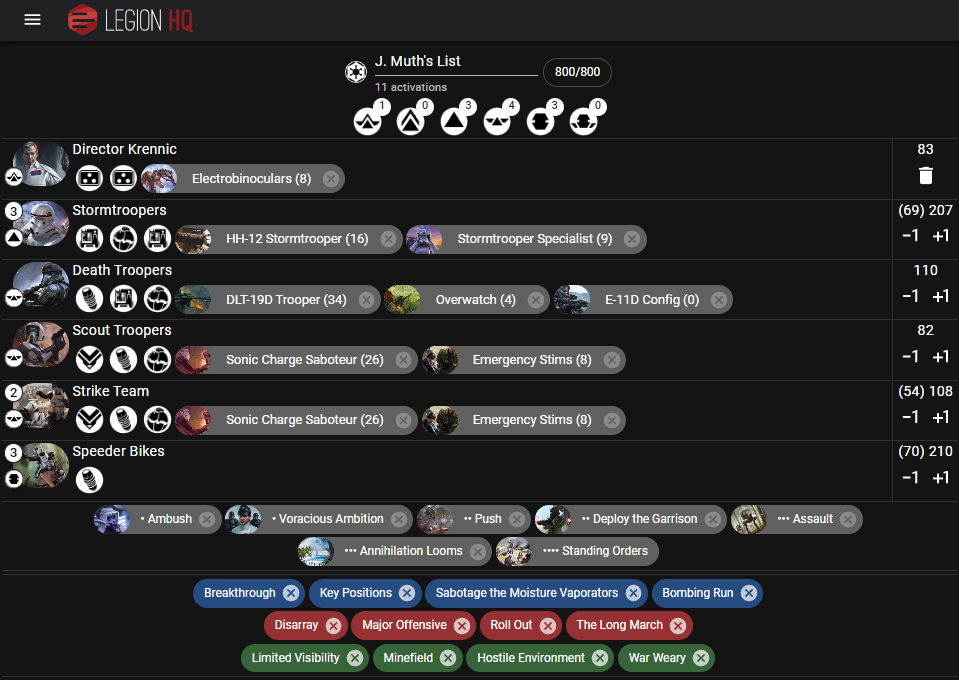The height and width of the screenshot is (680, 959).
Task: Delete Director Krennic with trash icon
Action: [925, 176]
